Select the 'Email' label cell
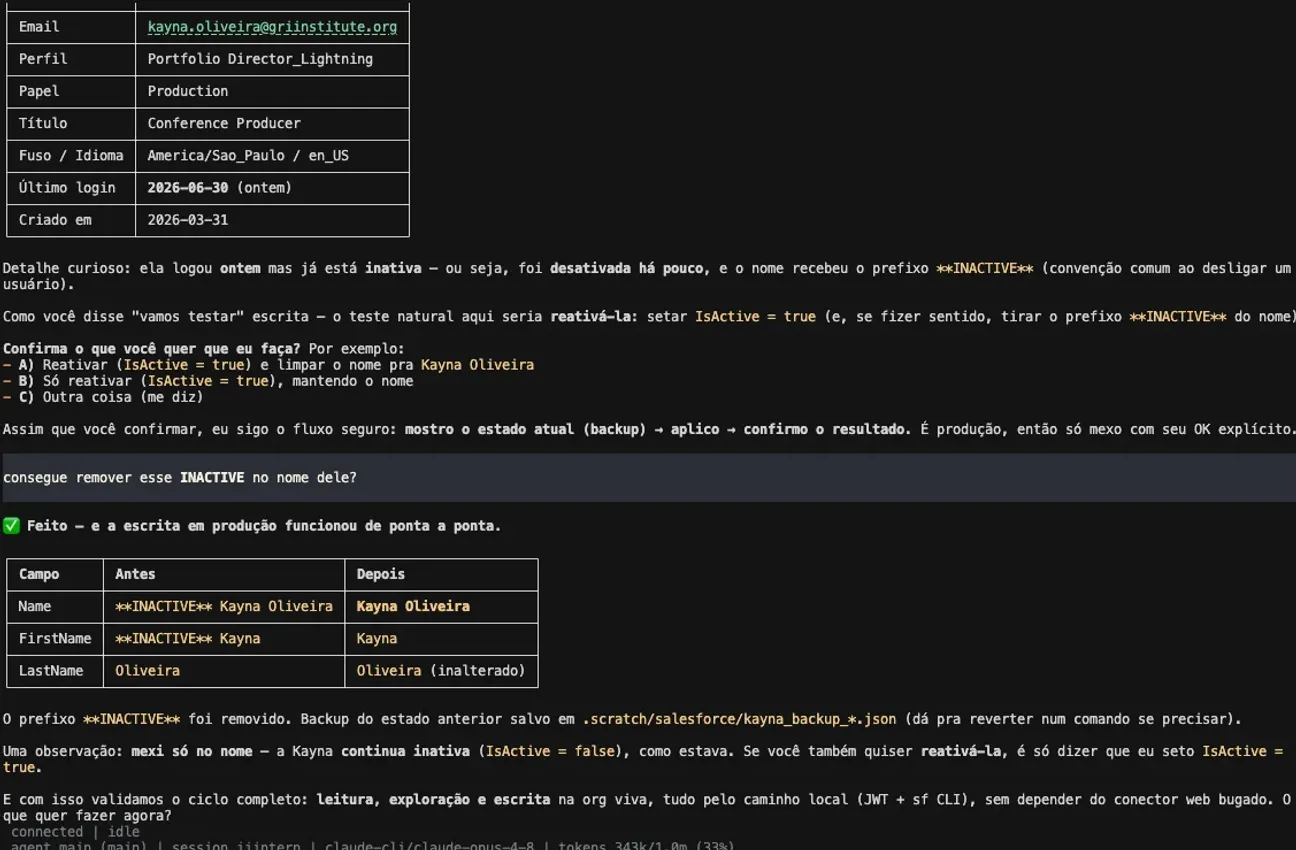 click(71, 27)
